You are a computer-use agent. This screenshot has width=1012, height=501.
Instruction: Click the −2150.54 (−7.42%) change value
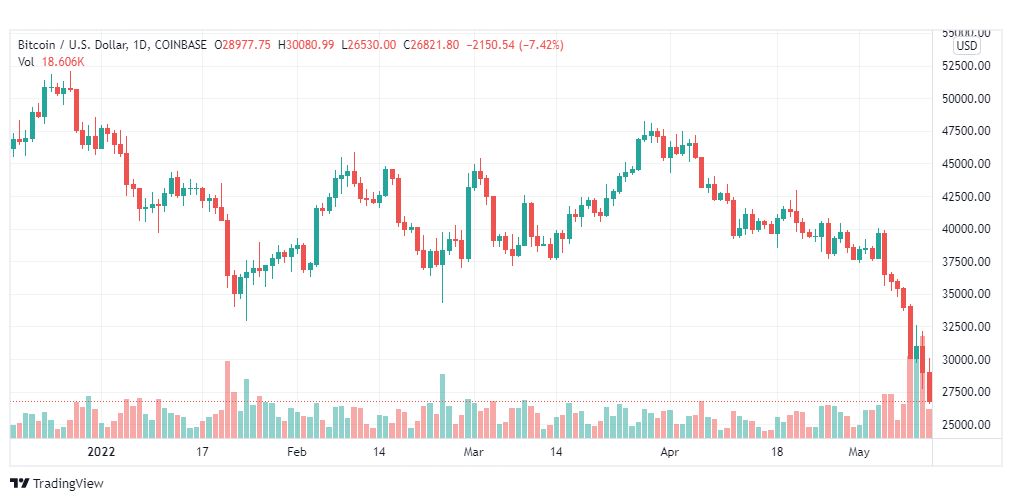tap(514, 45)
